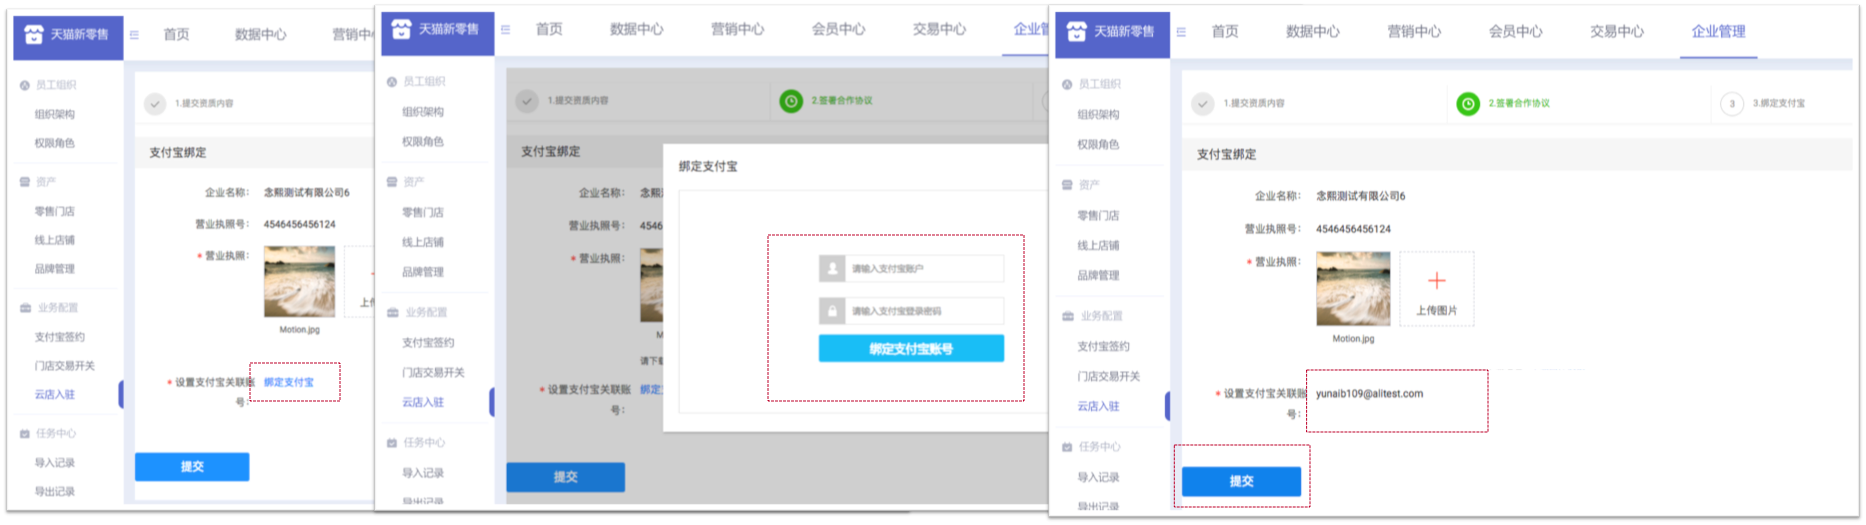Open 导出记录 in the left window sidebar
1866x525 pixels.
point(55,491)
